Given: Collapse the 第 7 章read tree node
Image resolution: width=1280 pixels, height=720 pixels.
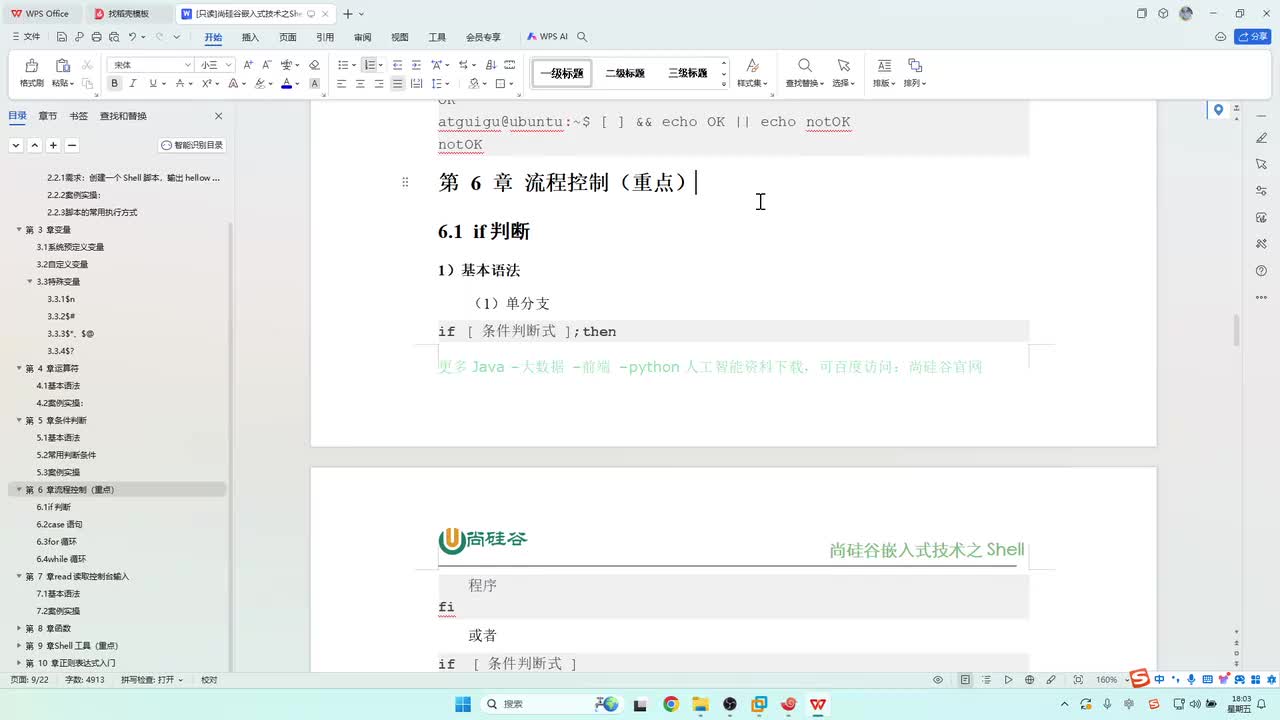Looking at the screenshot, I should pyautogui.click(x=19, y=576).
